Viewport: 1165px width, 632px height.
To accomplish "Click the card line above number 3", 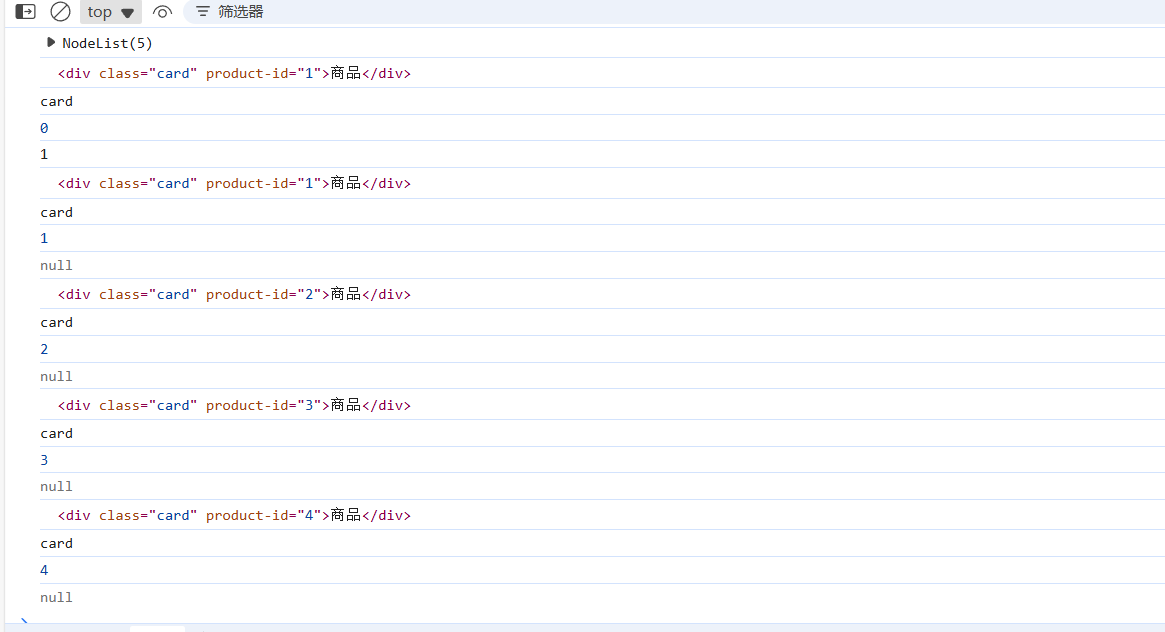I will pyautogui.click(x=56, y=433).
